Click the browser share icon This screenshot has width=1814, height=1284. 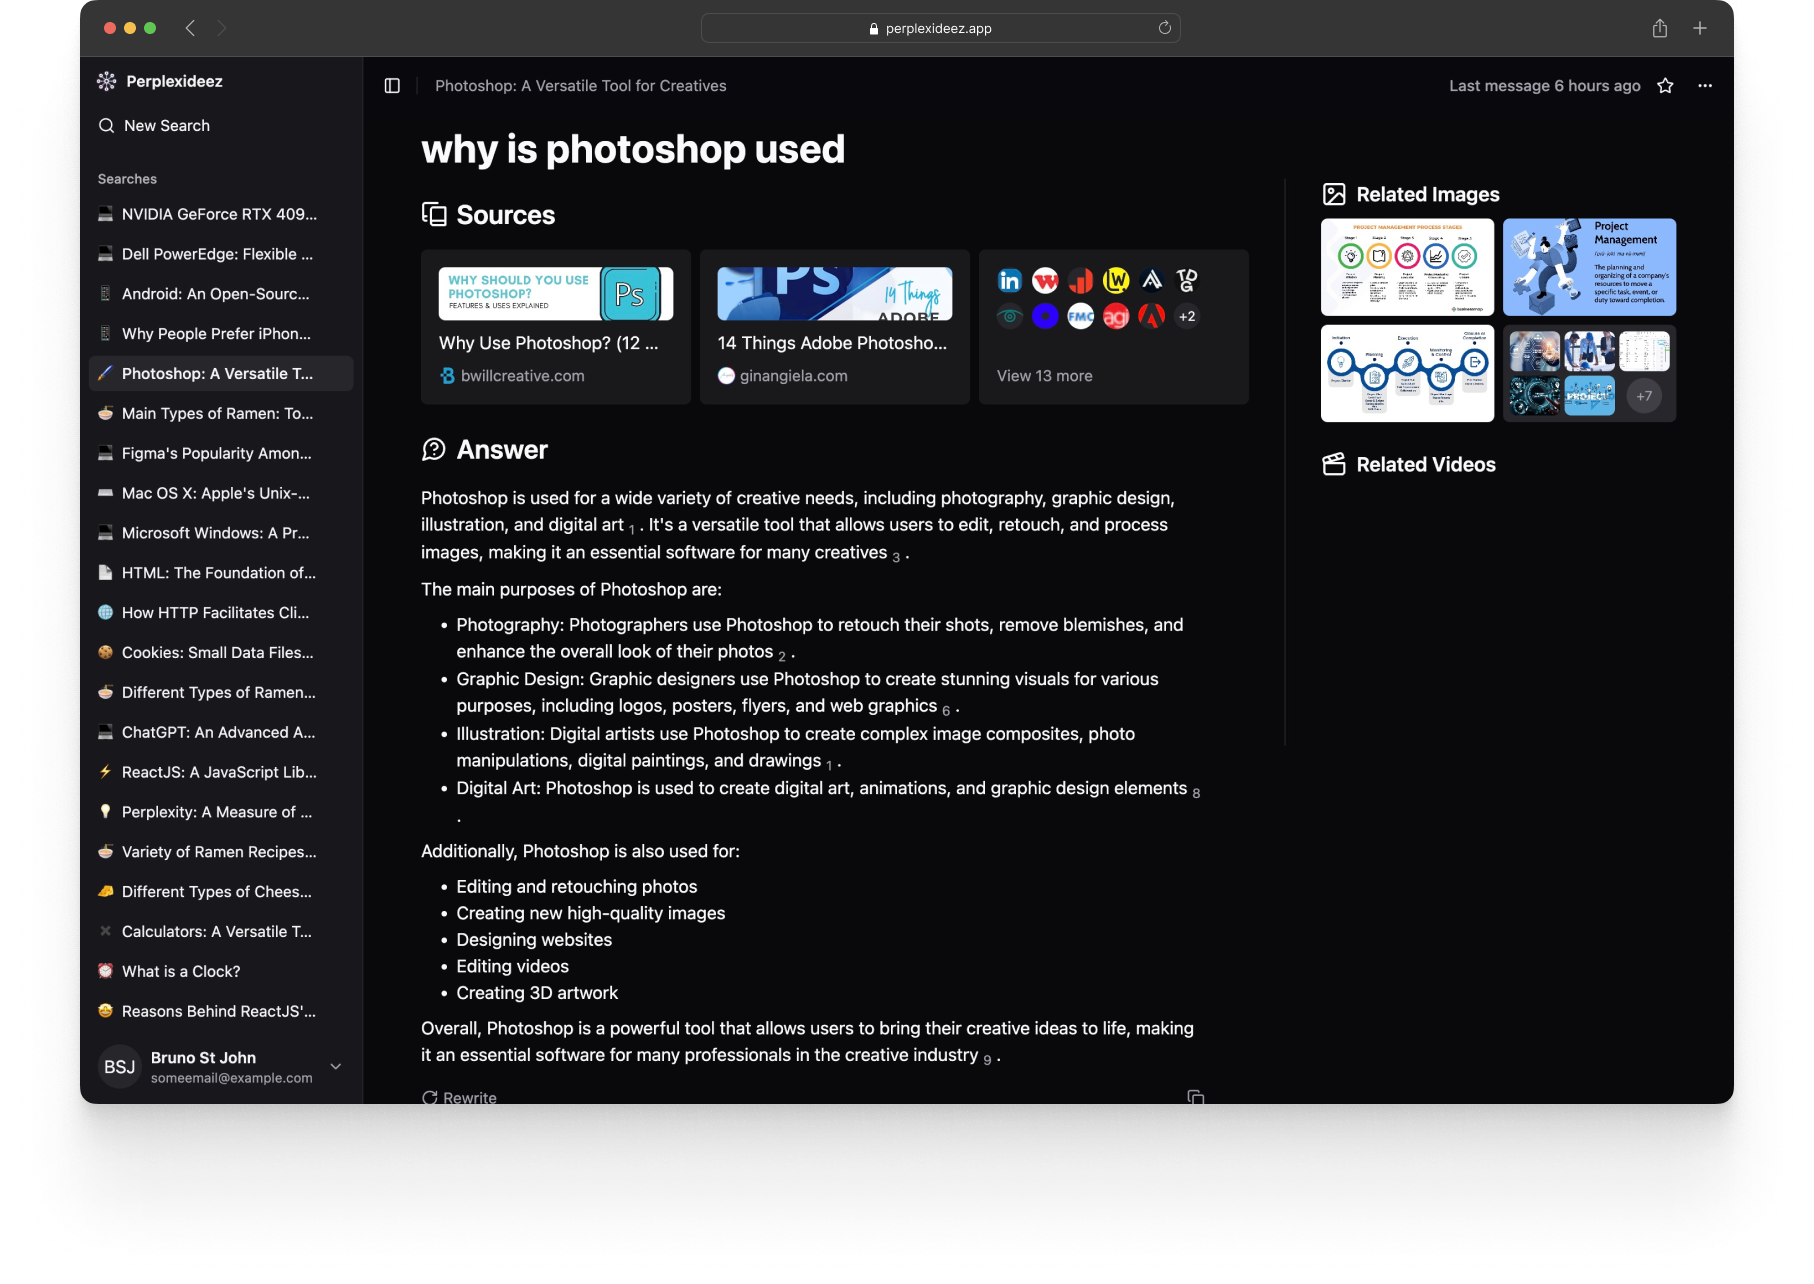coord(1660,28)
